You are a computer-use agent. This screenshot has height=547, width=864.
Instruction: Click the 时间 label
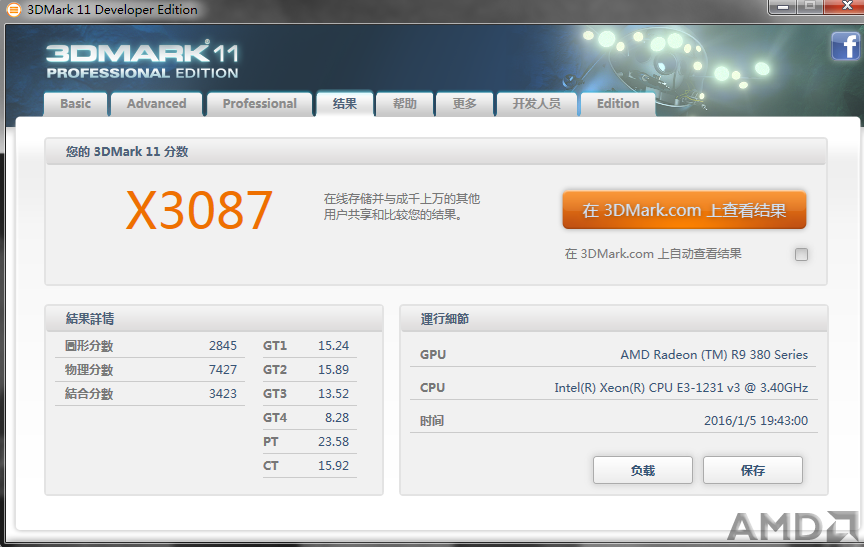coord(432,421)
